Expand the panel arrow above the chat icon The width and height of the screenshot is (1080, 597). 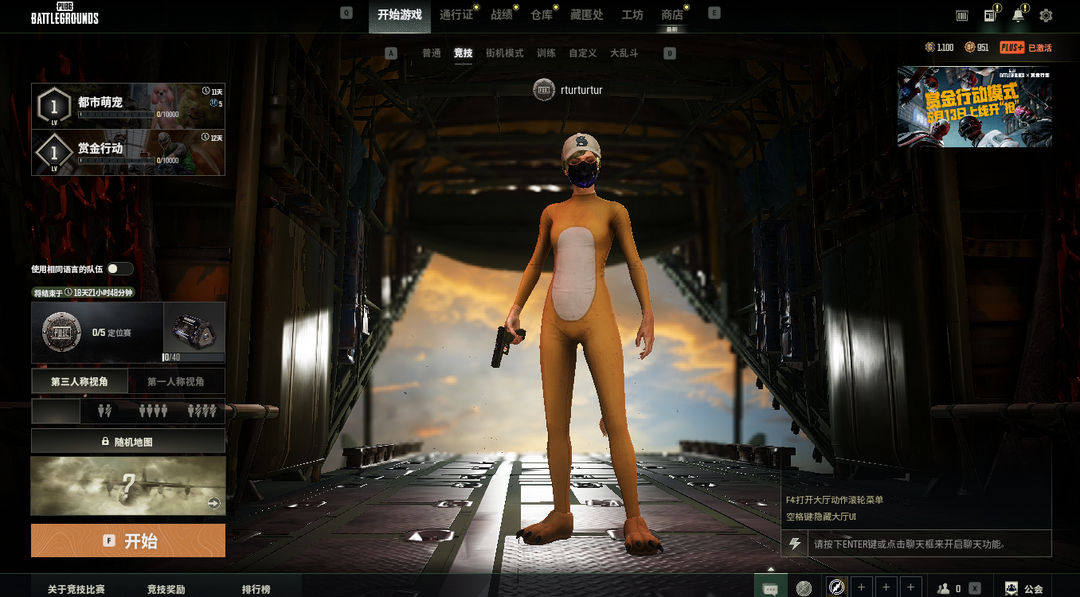click(771, 569)
